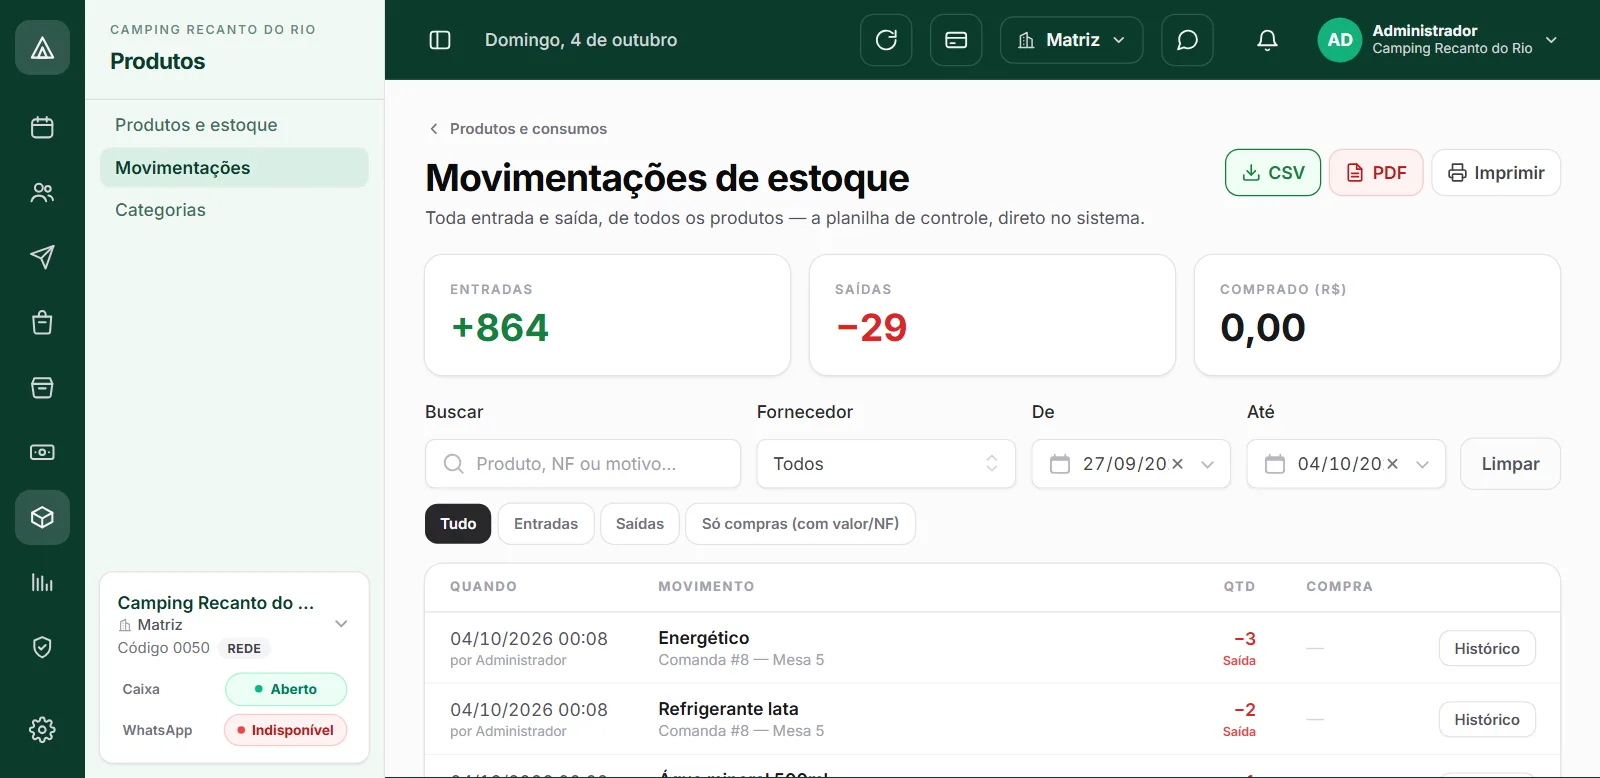
Task: Open Histórico for Refrigerante lata row
Action: (1487, 719)
